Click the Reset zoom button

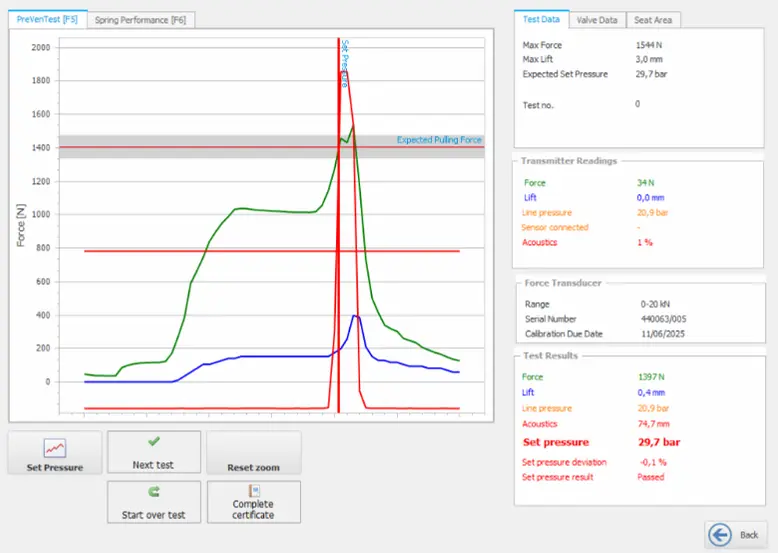[x=254, y=452]
